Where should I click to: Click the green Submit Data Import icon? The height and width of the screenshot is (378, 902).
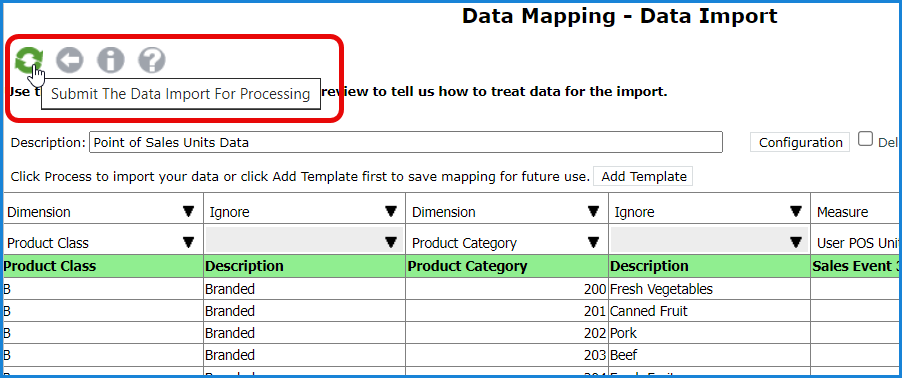29,60
